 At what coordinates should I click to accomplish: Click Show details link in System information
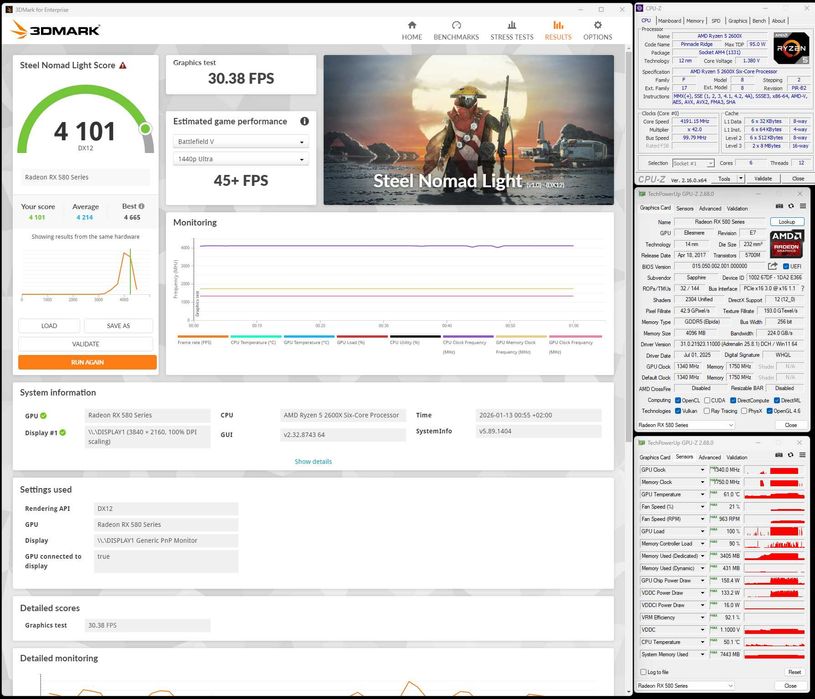pos(313,461)
